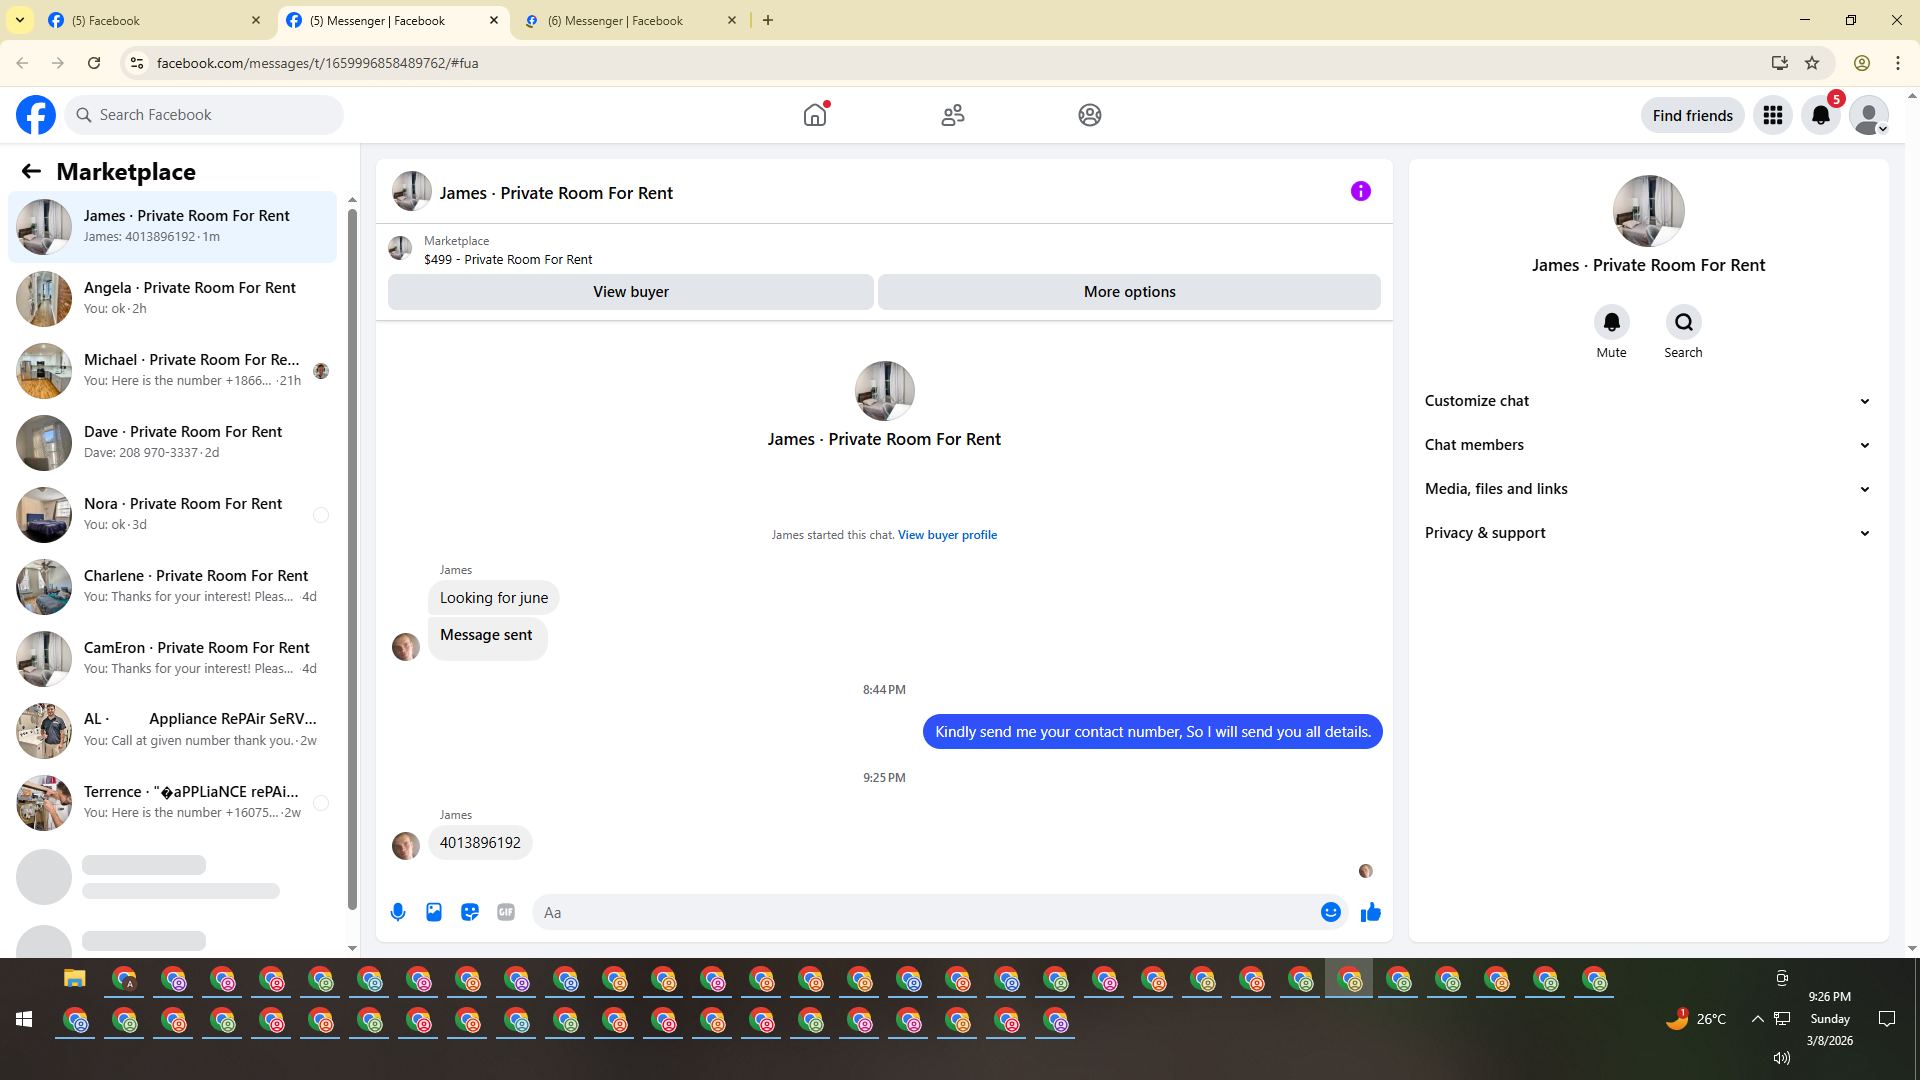Image resolution: width=1920 pixels, height=1080 pixels.
Task: Send a thumbs up like
Action: [1370, 912]
